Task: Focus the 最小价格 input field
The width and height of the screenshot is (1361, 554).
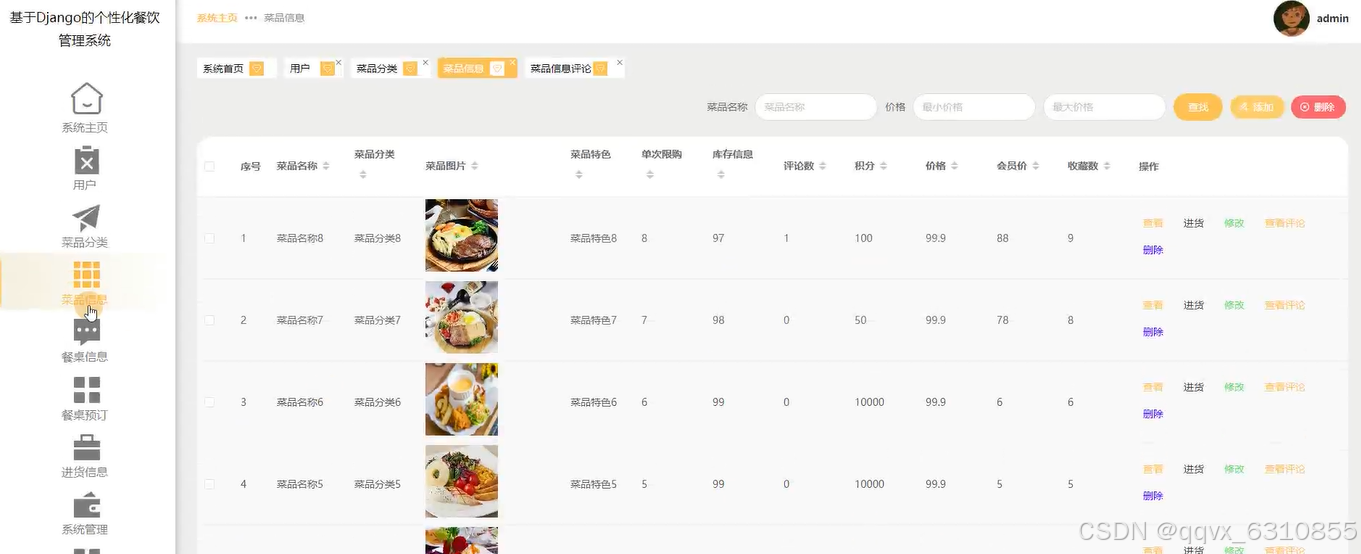Action: coord(974,107)
